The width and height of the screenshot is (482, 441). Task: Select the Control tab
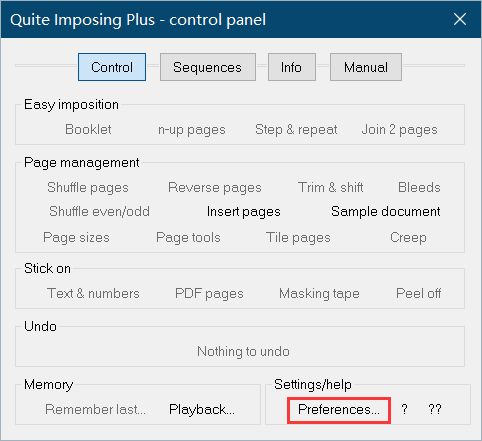point(112,67)
